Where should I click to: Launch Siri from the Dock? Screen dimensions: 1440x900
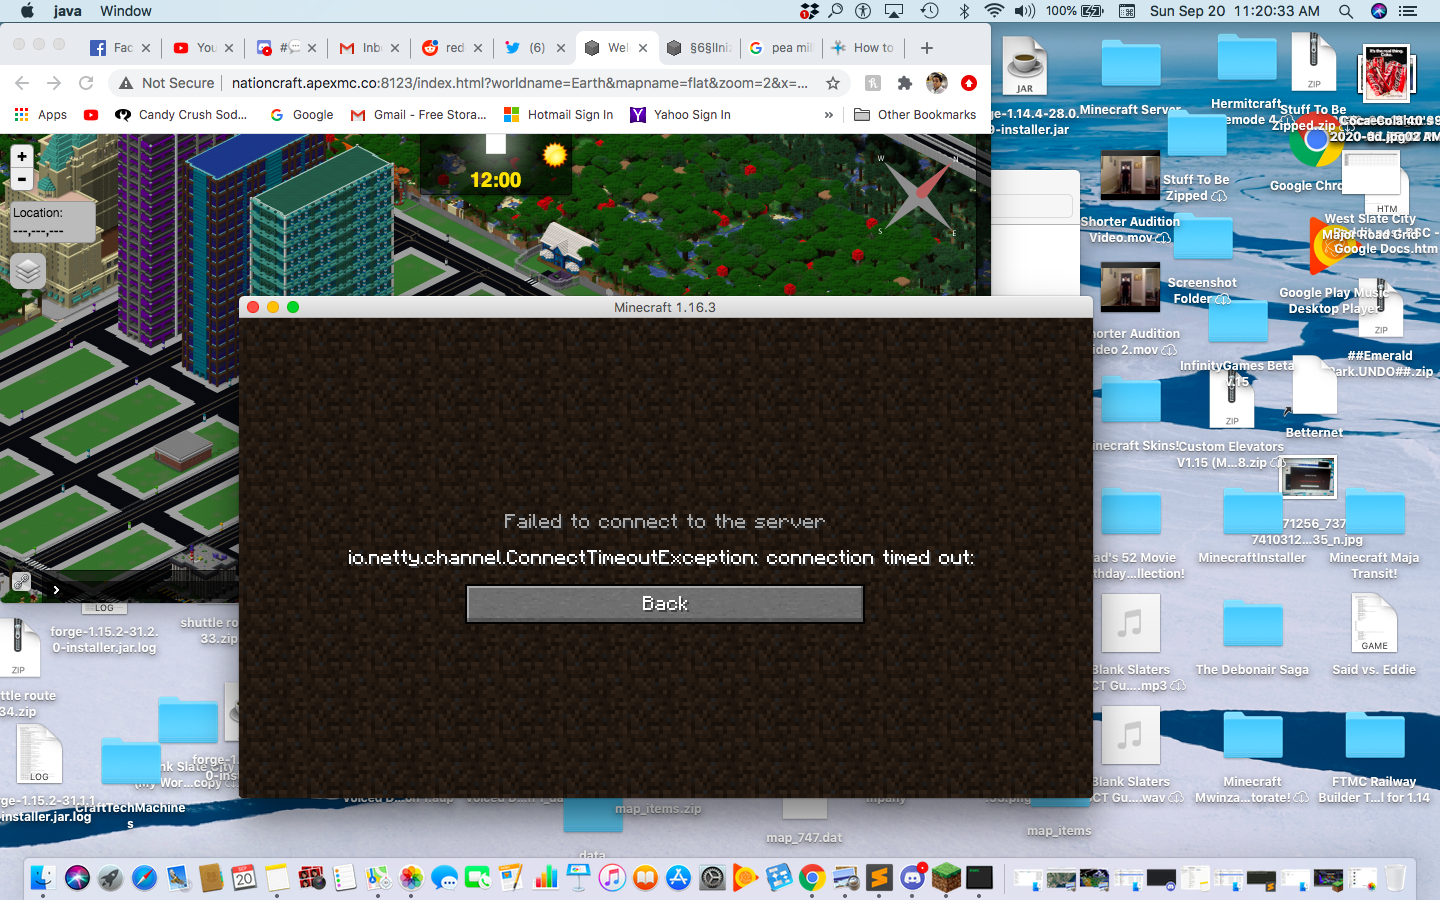tap(77, 878)
